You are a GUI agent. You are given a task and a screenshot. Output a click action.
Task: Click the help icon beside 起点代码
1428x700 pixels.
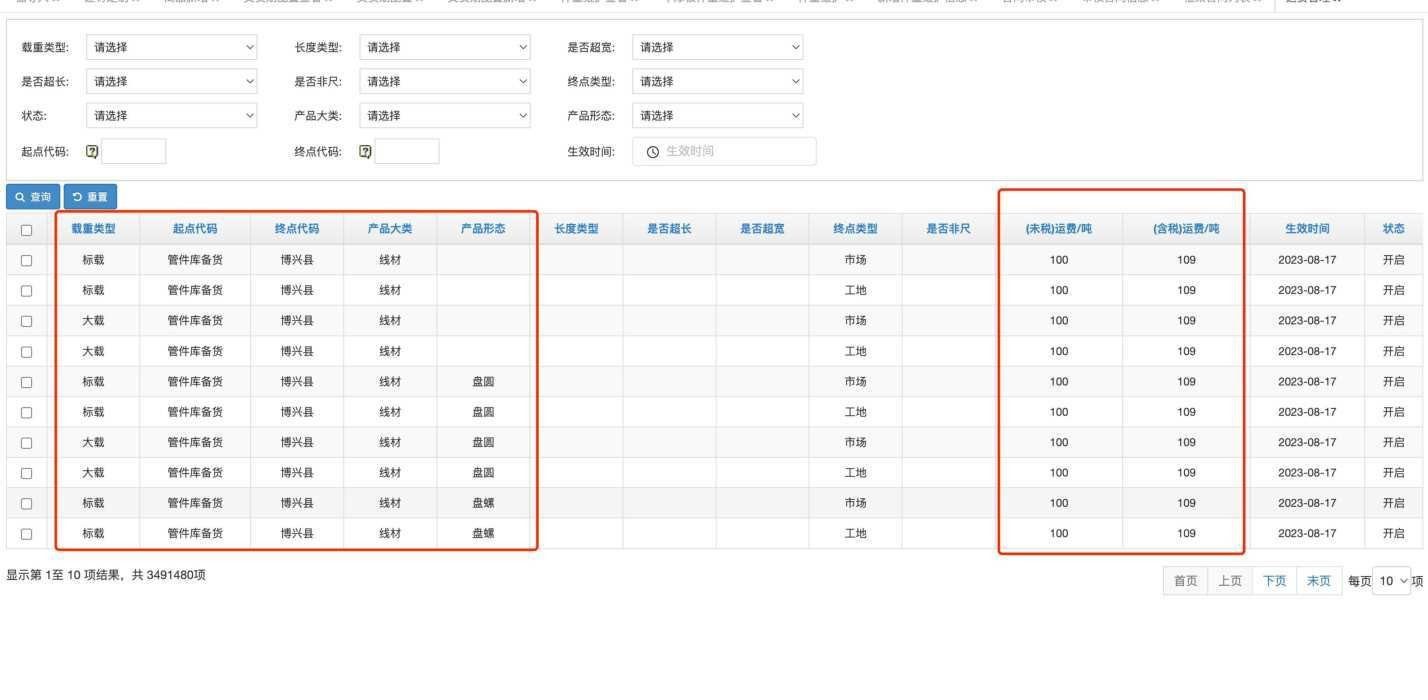[92, 152]
